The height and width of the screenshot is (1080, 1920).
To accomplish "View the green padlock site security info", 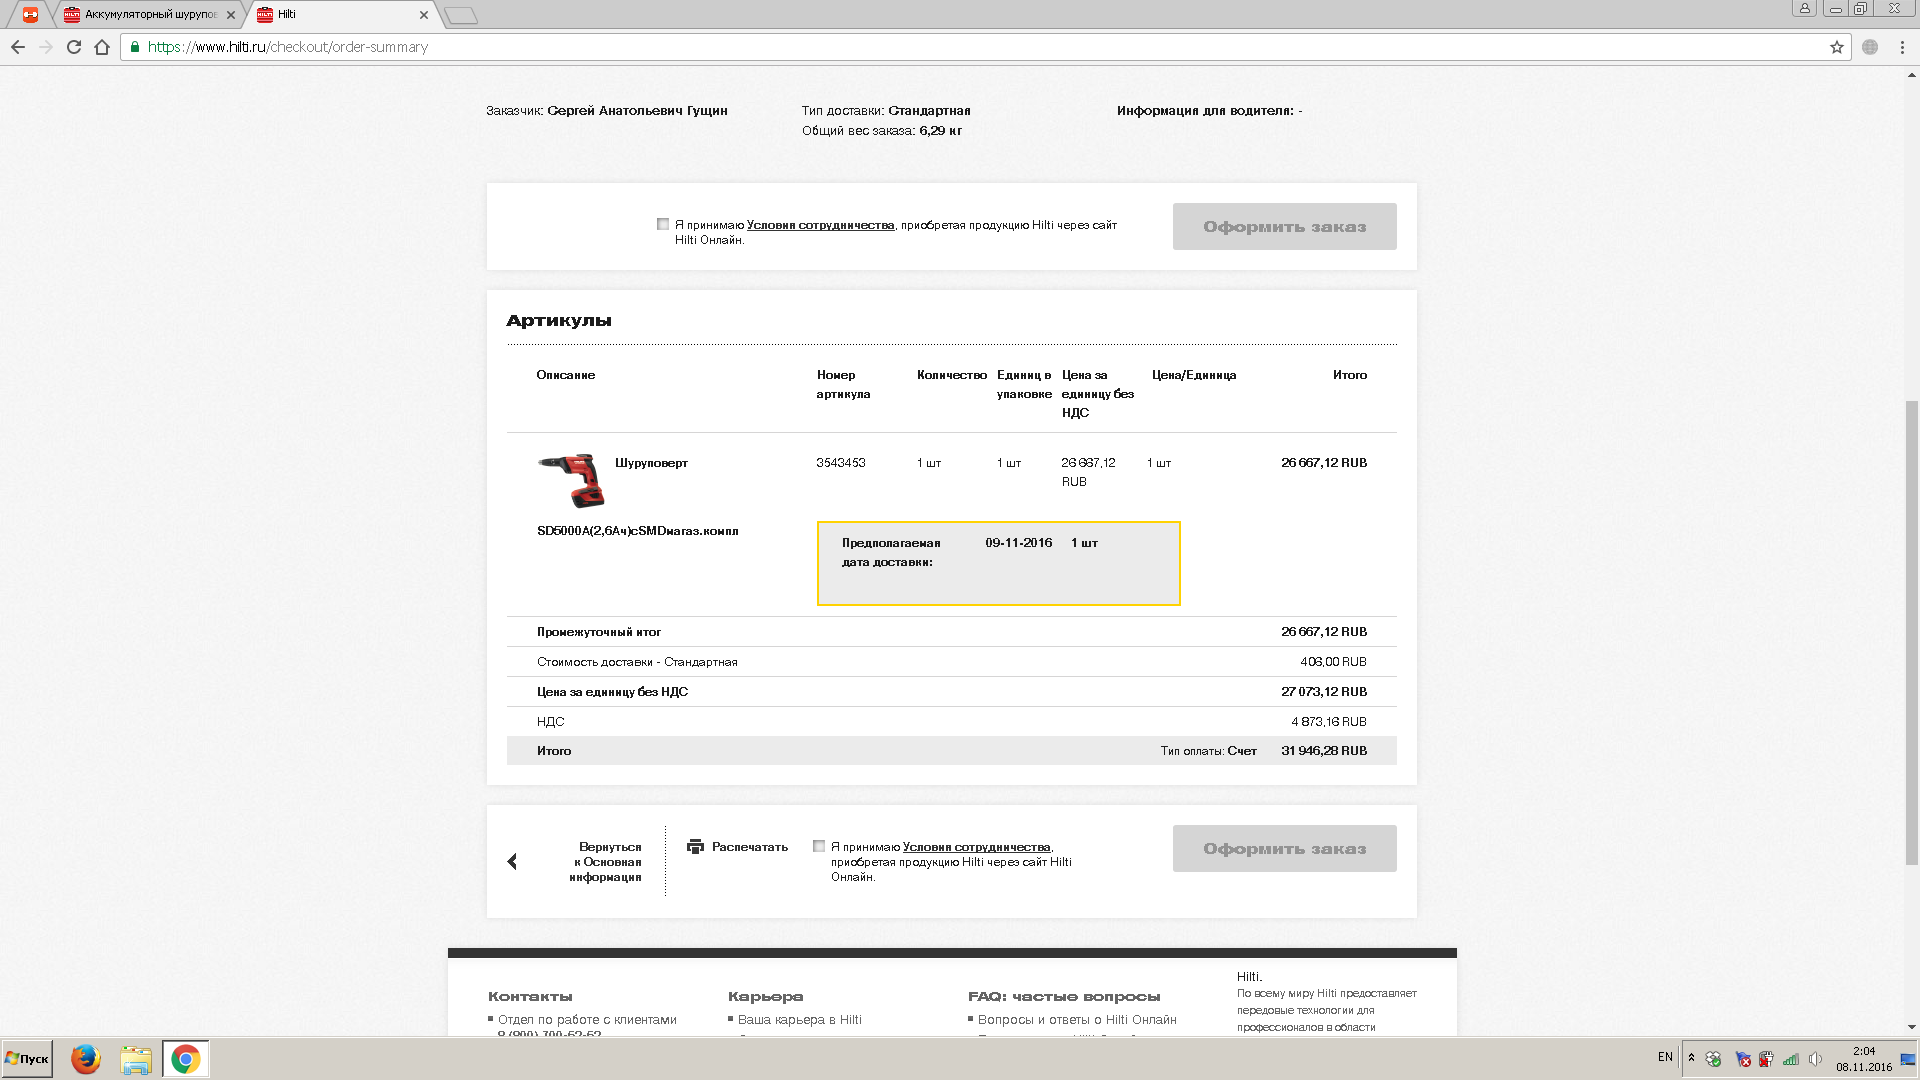I will (135, 47).
